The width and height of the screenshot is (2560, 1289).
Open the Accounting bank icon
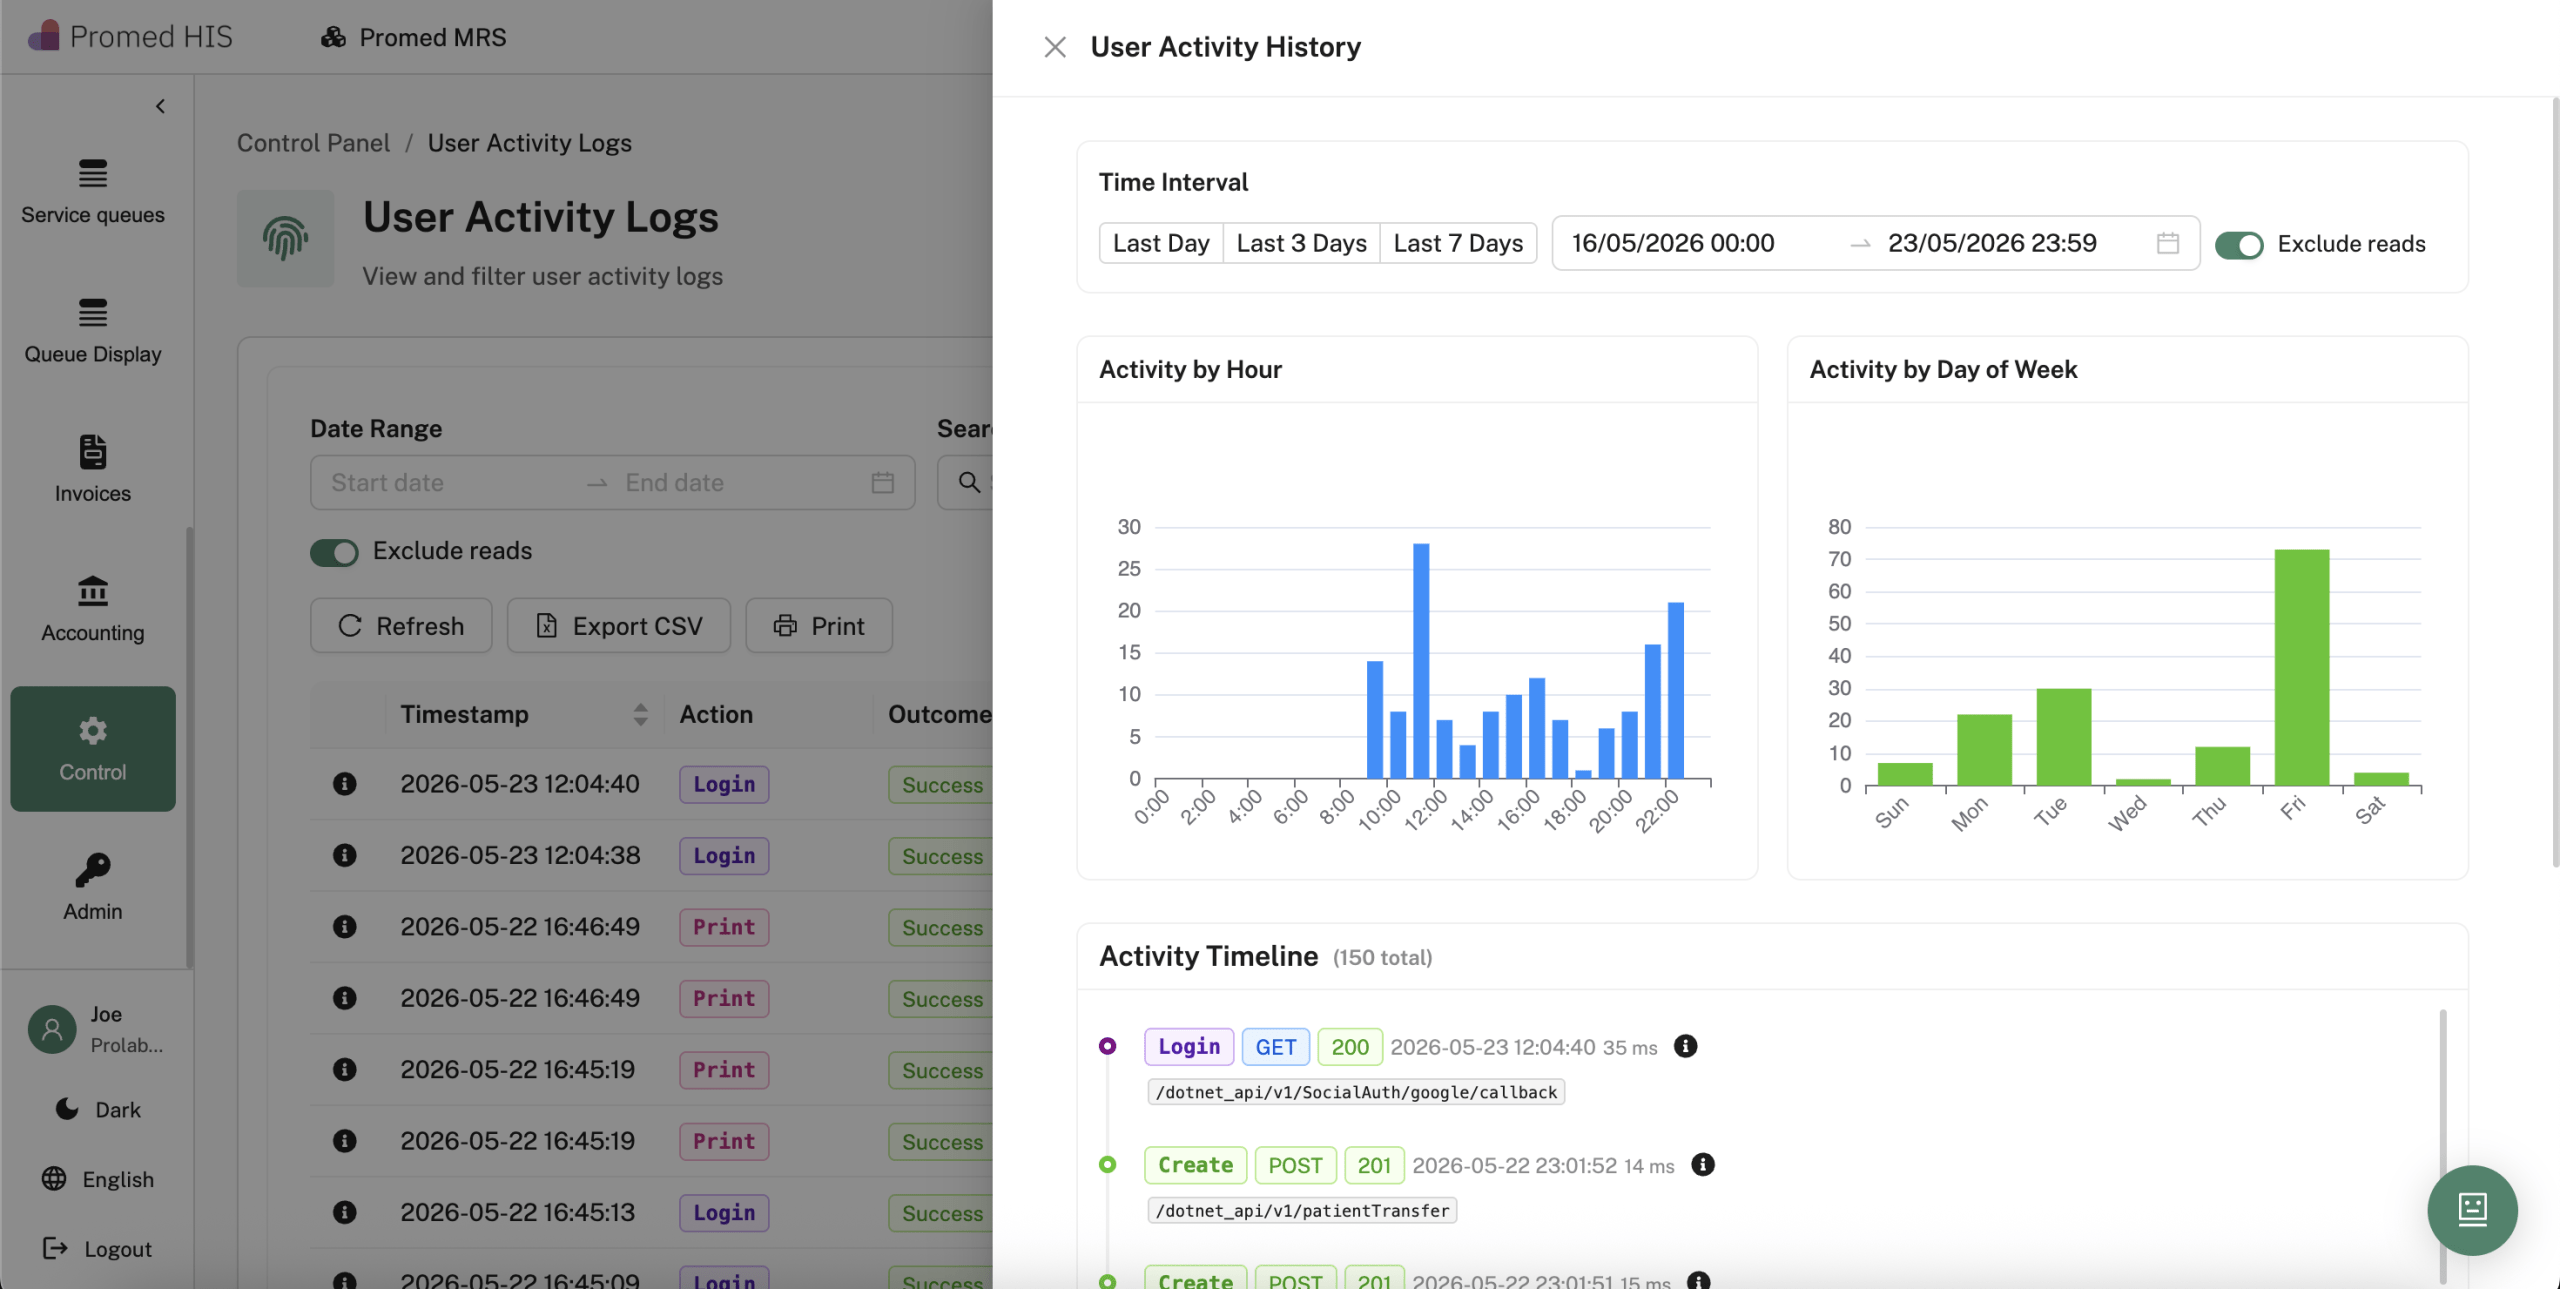pyautogui.click(x=93, y=591)
